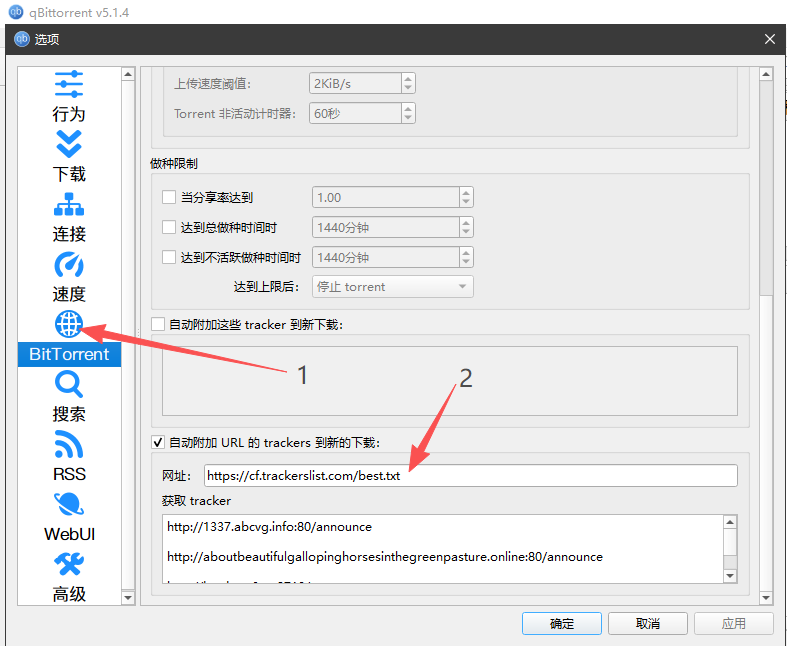Open the 搜索 (Search) magnifier icon
The image size is (787, 646).
pos(69,384)
